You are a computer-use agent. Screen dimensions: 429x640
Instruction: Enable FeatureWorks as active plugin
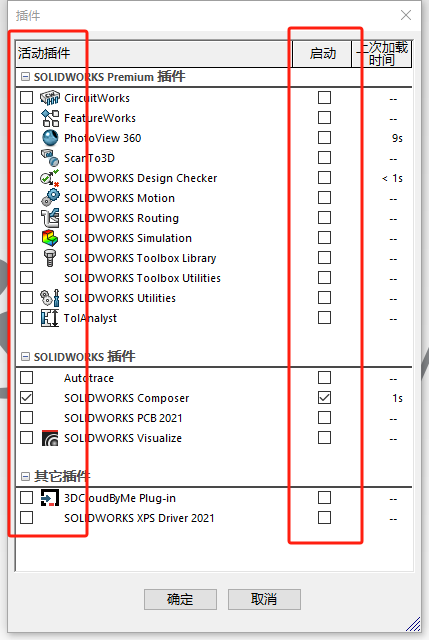pos(27,118)
